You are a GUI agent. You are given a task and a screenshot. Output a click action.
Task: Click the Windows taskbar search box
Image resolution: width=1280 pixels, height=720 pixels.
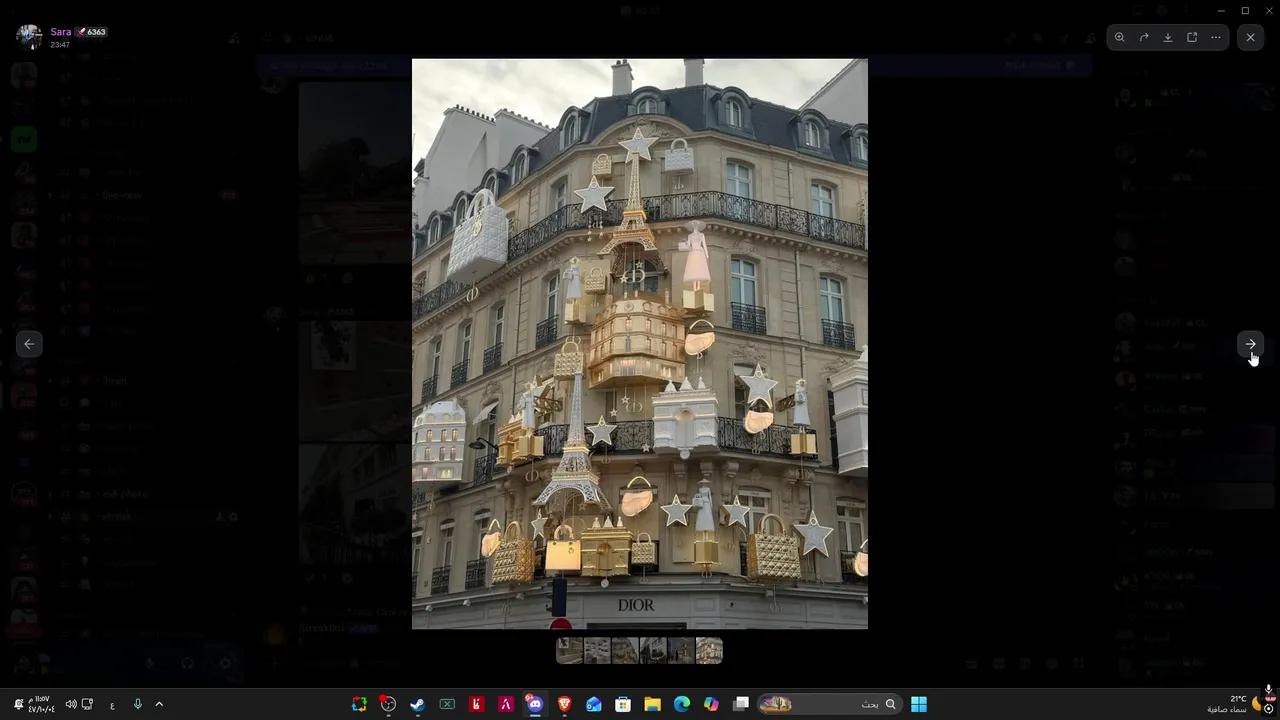pos(828,704)
